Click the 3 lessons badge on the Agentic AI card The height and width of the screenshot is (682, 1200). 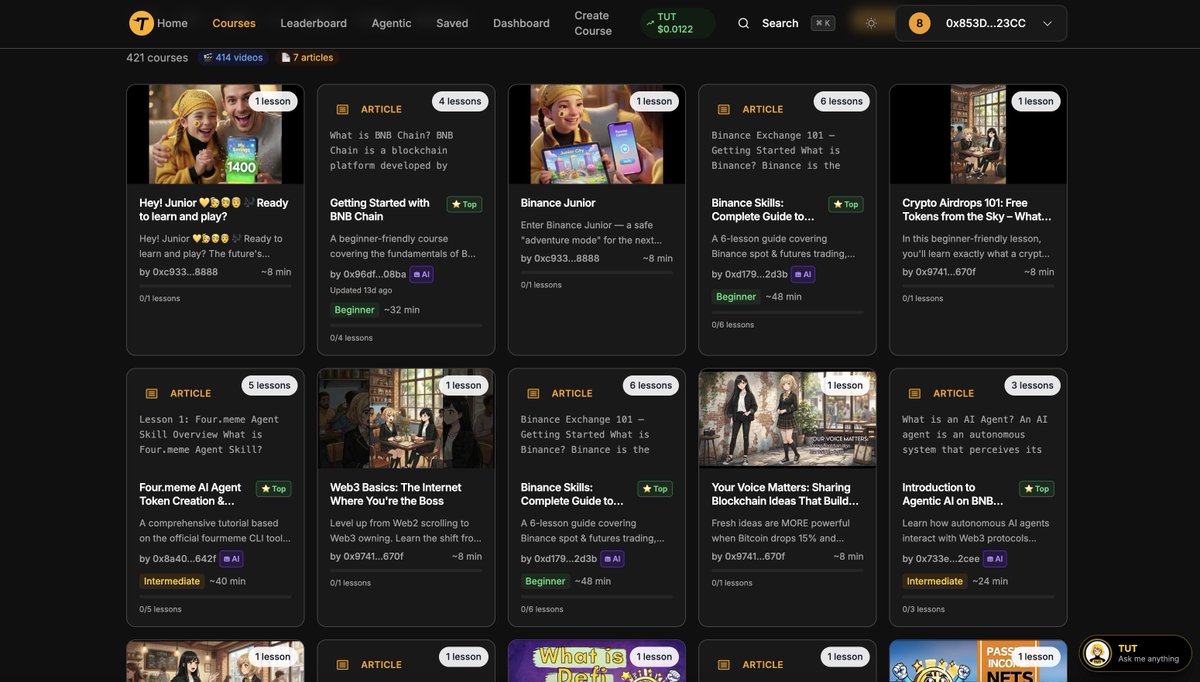(x=1032, y=385)
